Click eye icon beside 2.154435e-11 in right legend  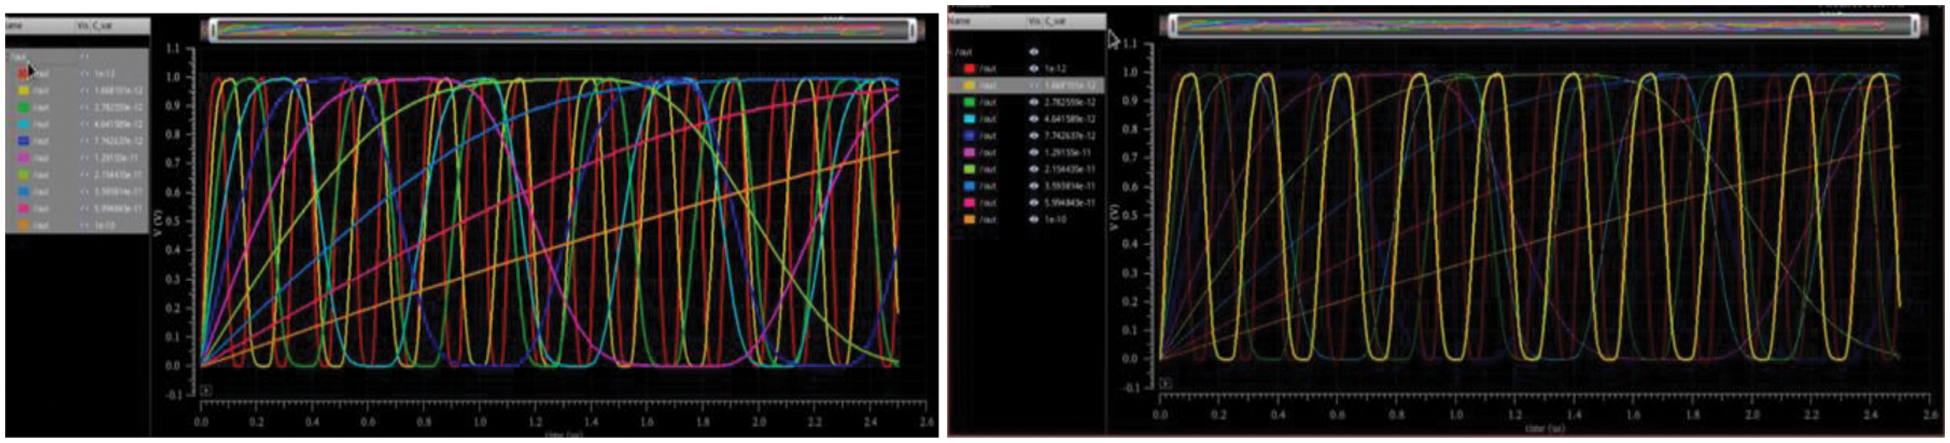(x=1034, y=169)
